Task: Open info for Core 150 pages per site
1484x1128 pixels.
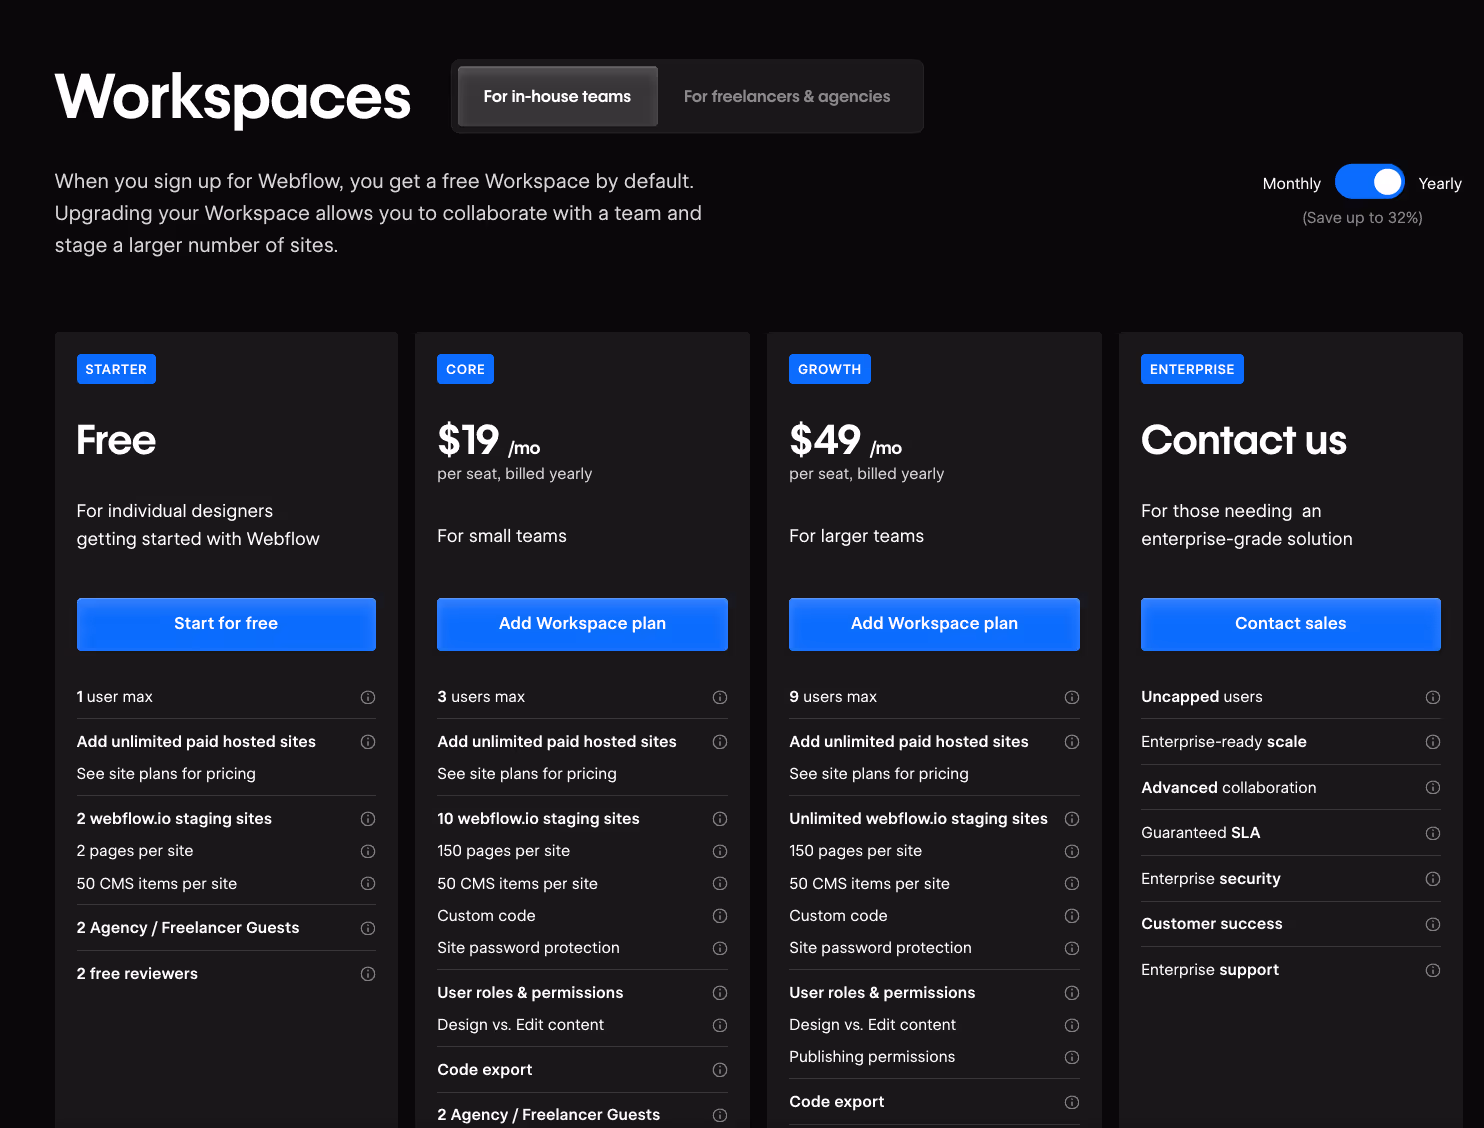Action: coord(720,851)
